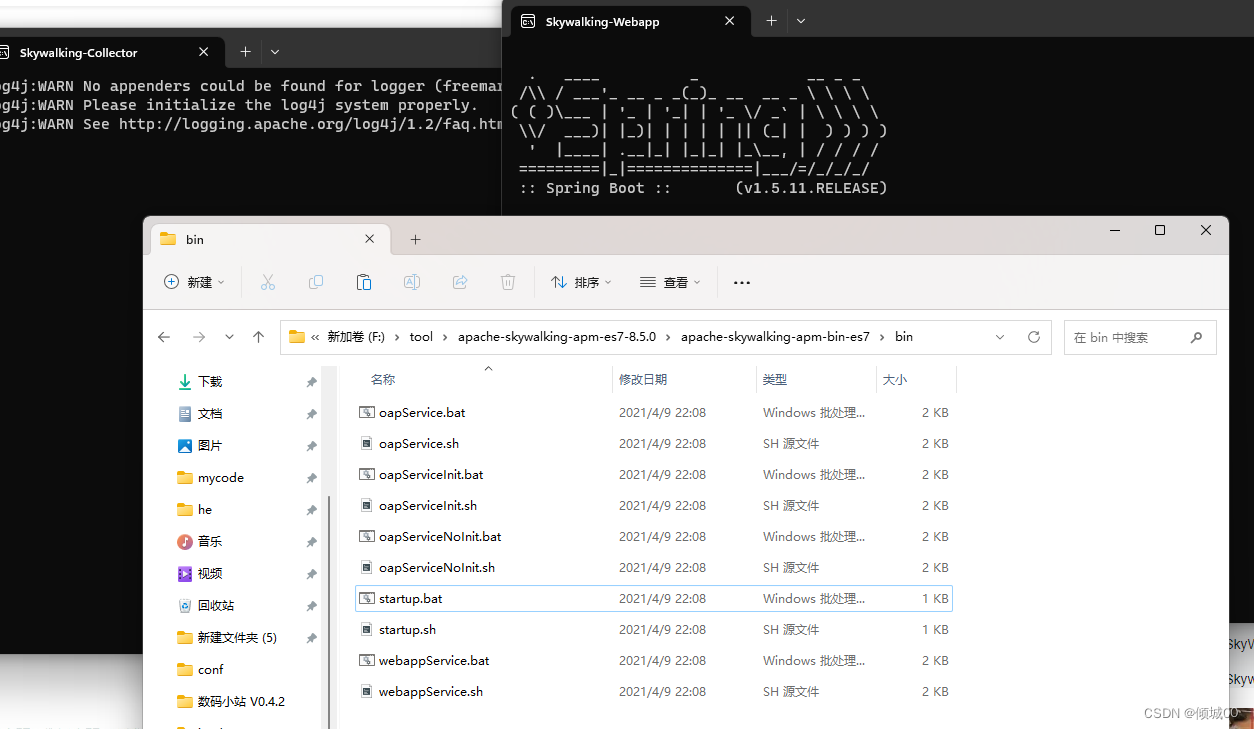Open the New (新建) dropdown
Screen dimensions: 1254x729
click(194, 283)
